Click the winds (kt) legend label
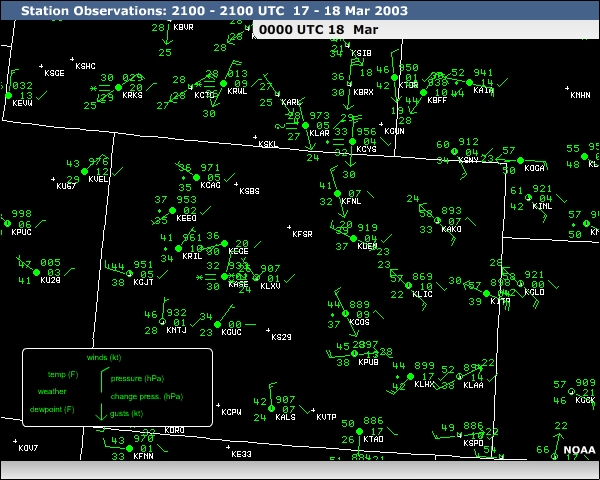The height and width of the screenshot is (480, 600). coord(104,358)
